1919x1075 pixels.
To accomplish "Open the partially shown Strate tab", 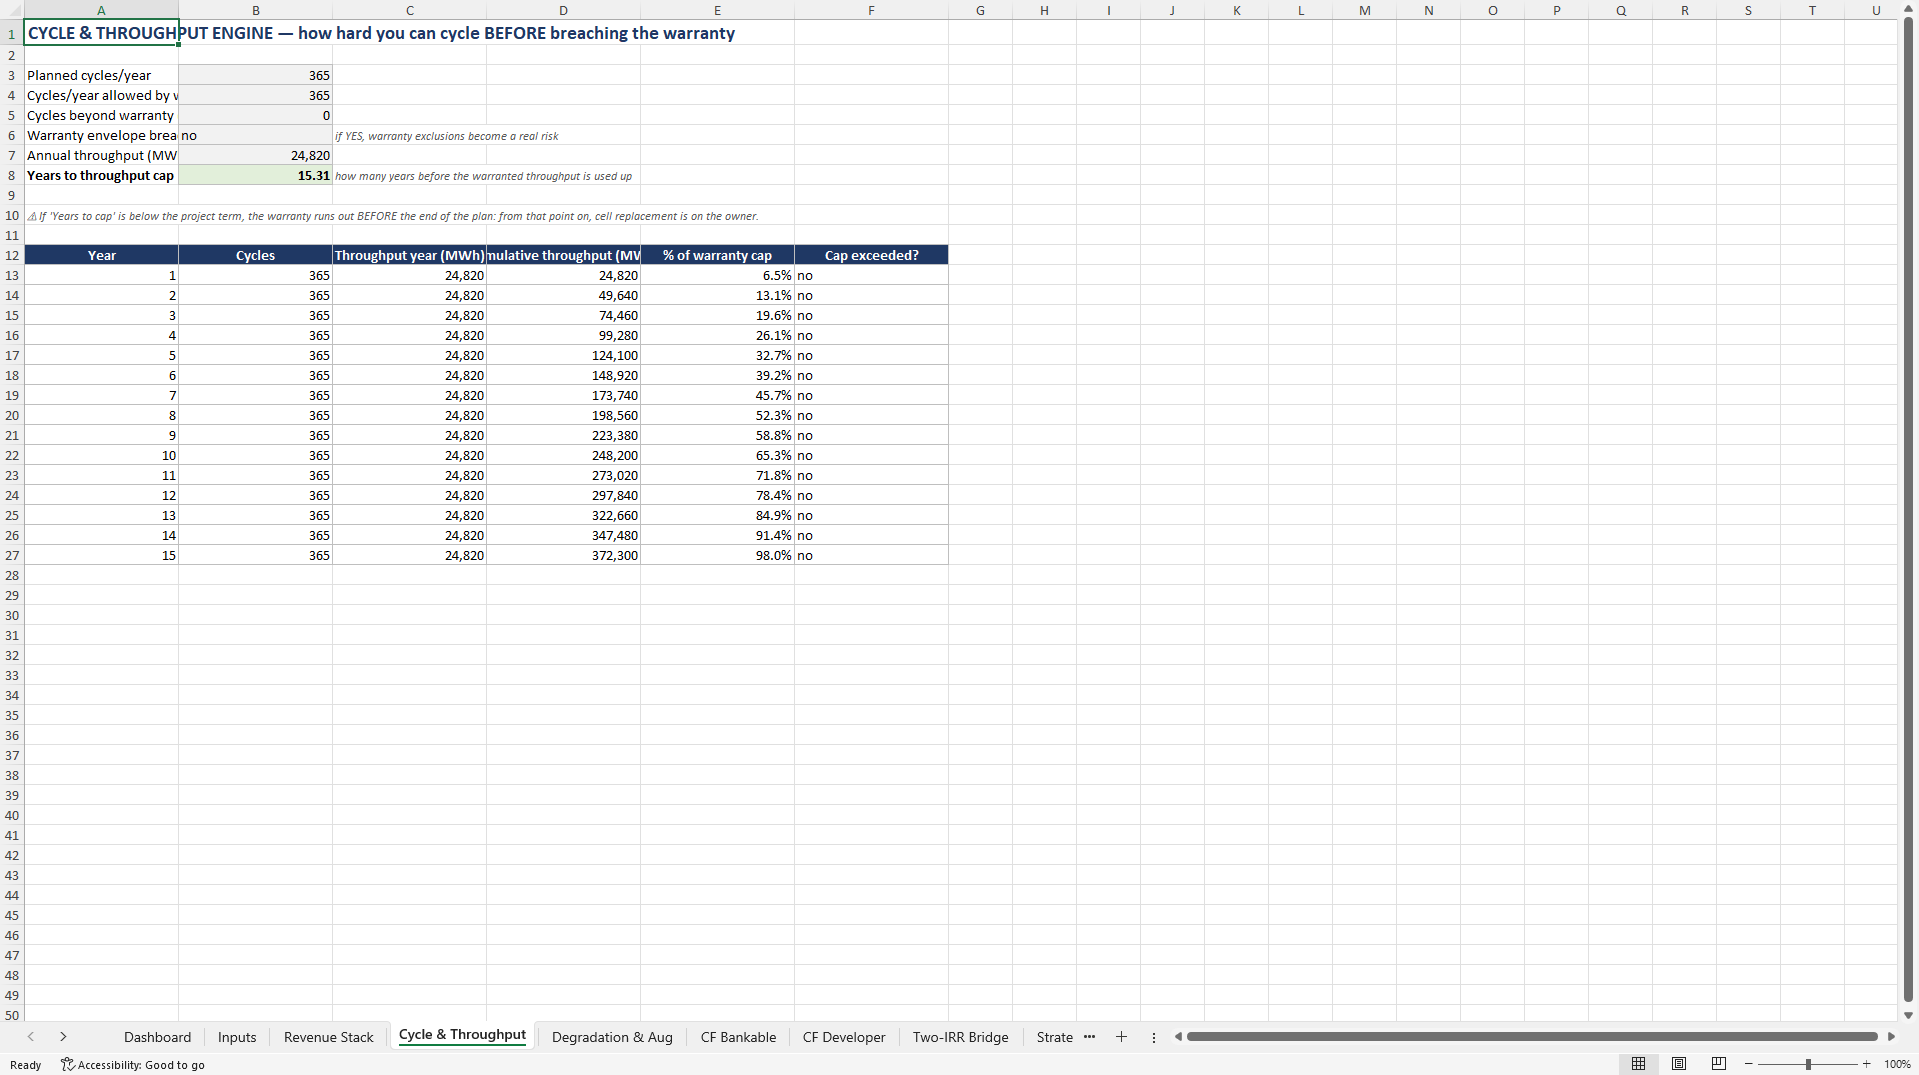I will tap(1054, 1037).
